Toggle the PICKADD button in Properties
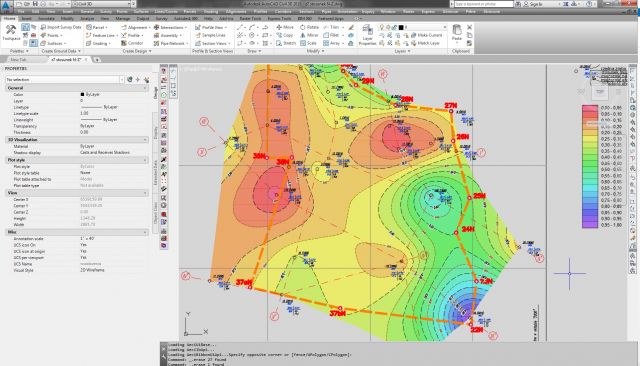This screenshot has width=640, height=366. pos(130,80)
